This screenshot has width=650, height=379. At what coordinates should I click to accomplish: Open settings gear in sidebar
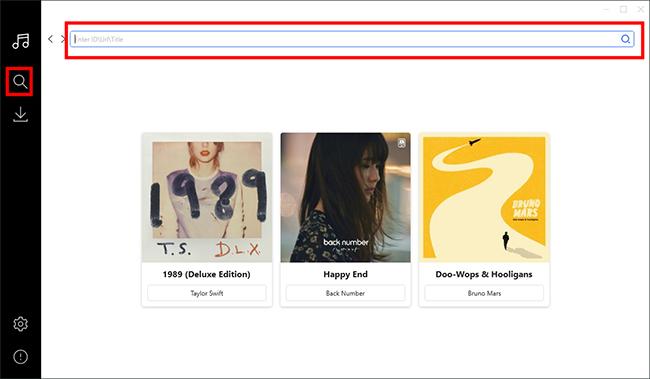click(x=20, y=324)
